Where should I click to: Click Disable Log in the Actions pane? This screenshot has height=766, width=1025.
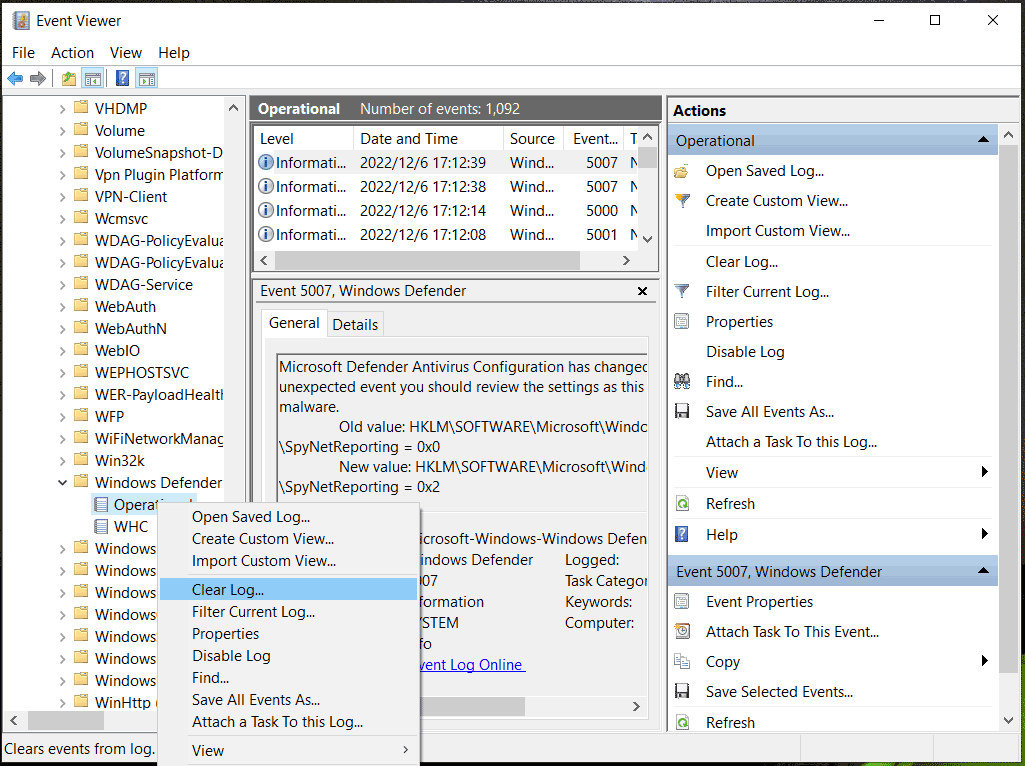745,352
